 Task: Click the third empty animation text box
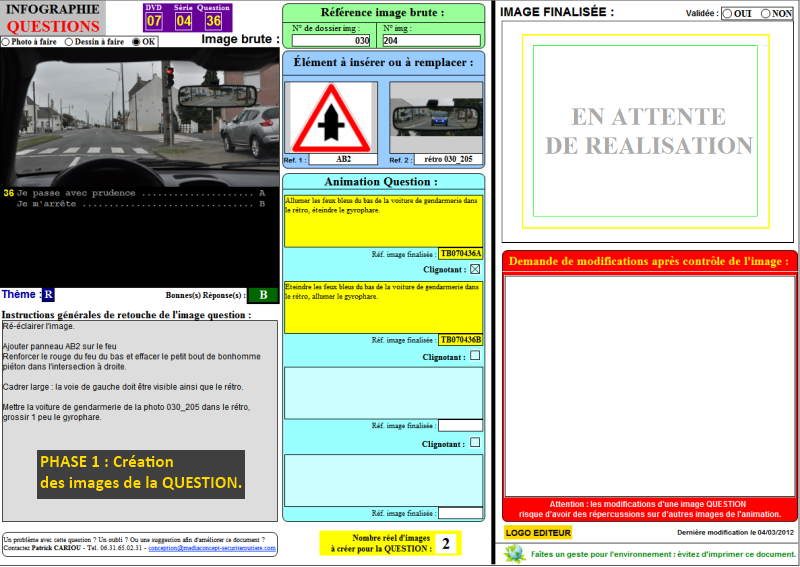pos(383,393)
